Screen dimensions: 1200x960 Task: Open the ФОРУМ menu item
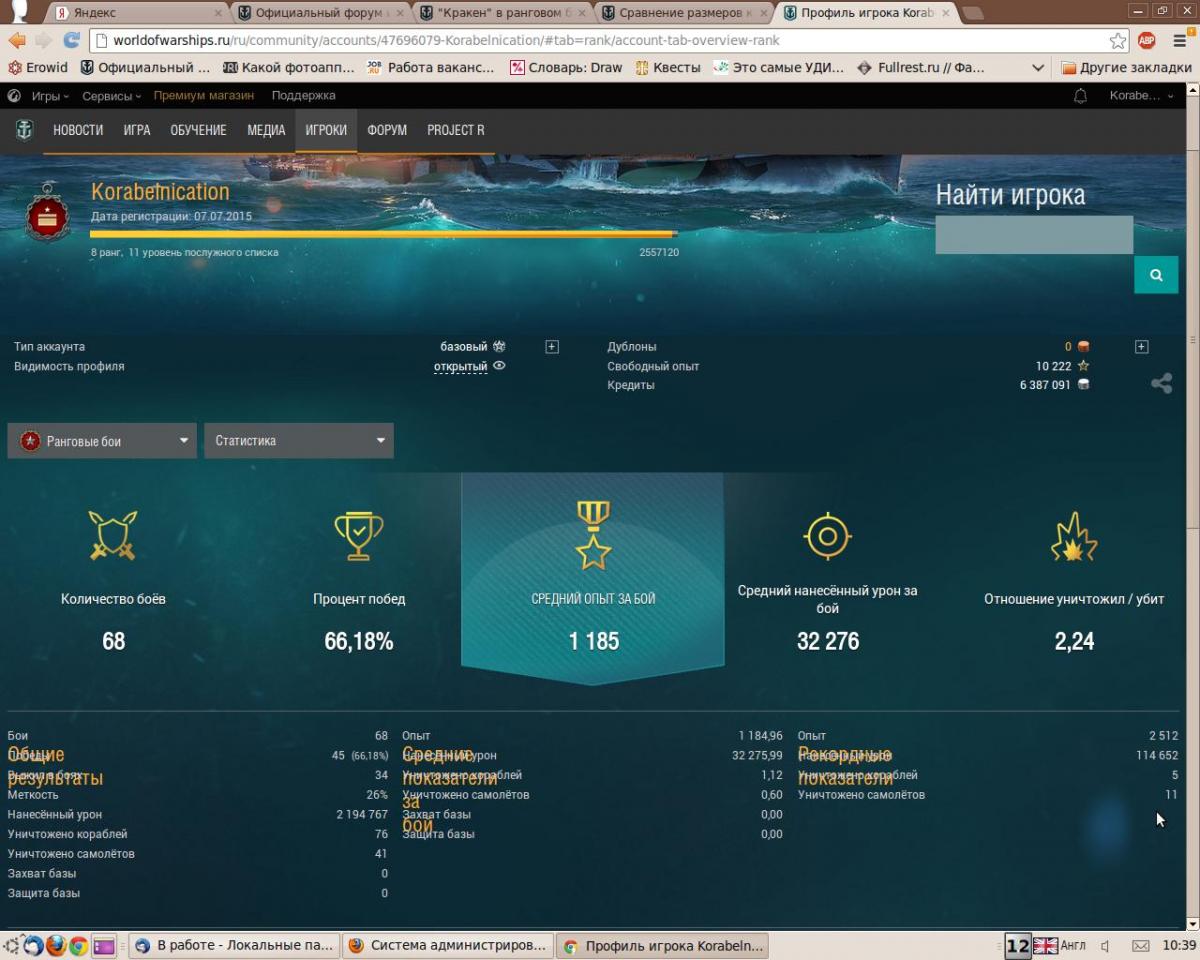(x=387, y=131)
